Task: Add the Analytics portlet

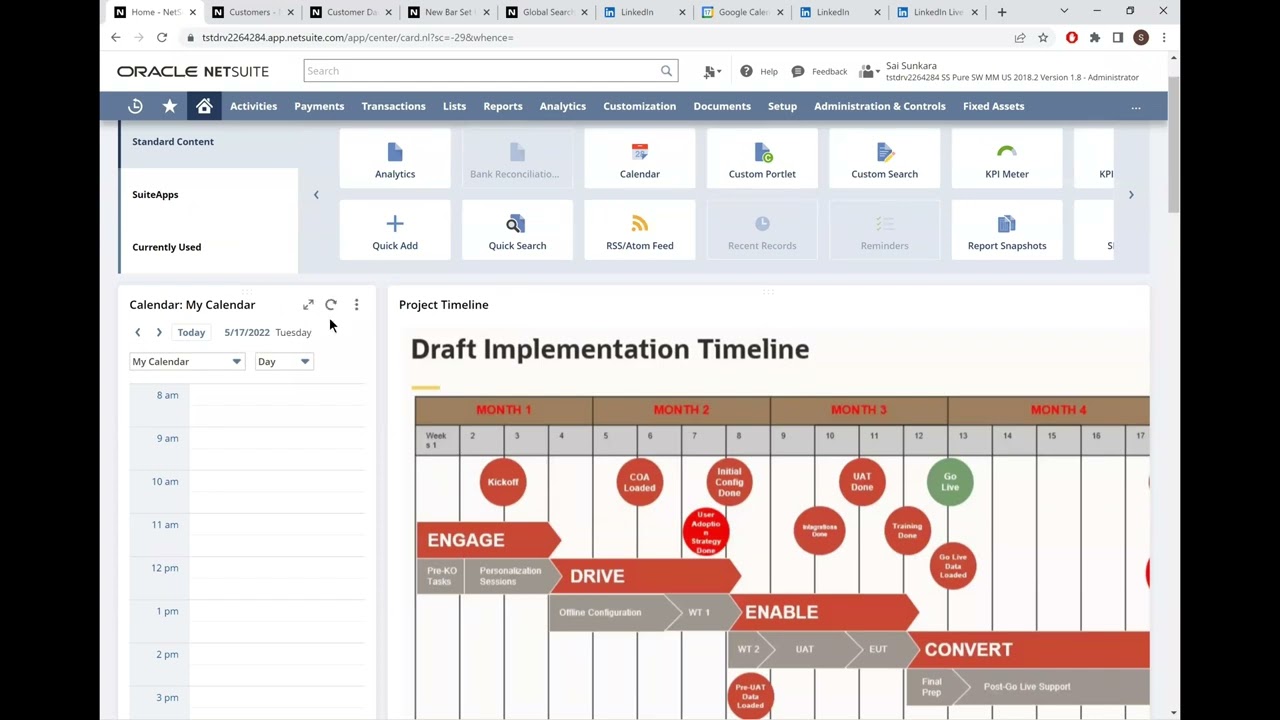Action: click(x=395, y=159)
